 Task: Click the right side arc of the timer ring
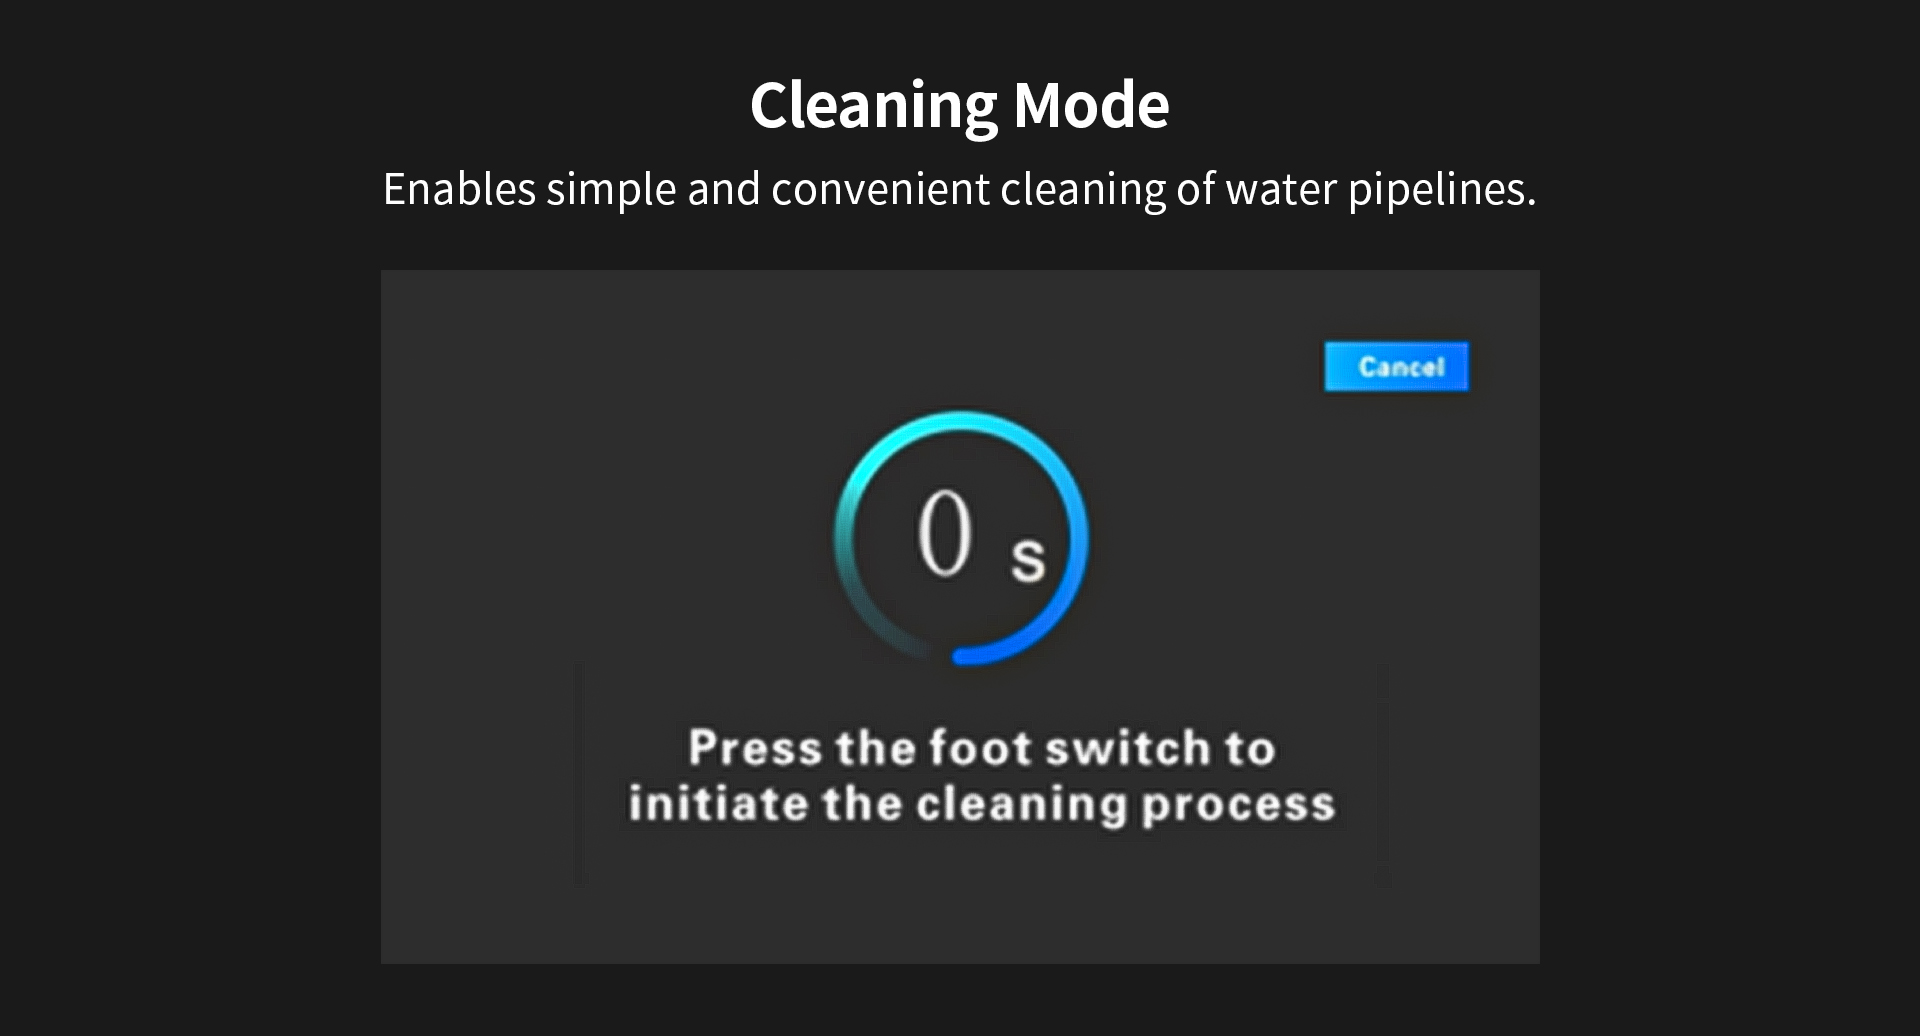click(1079, 540)
